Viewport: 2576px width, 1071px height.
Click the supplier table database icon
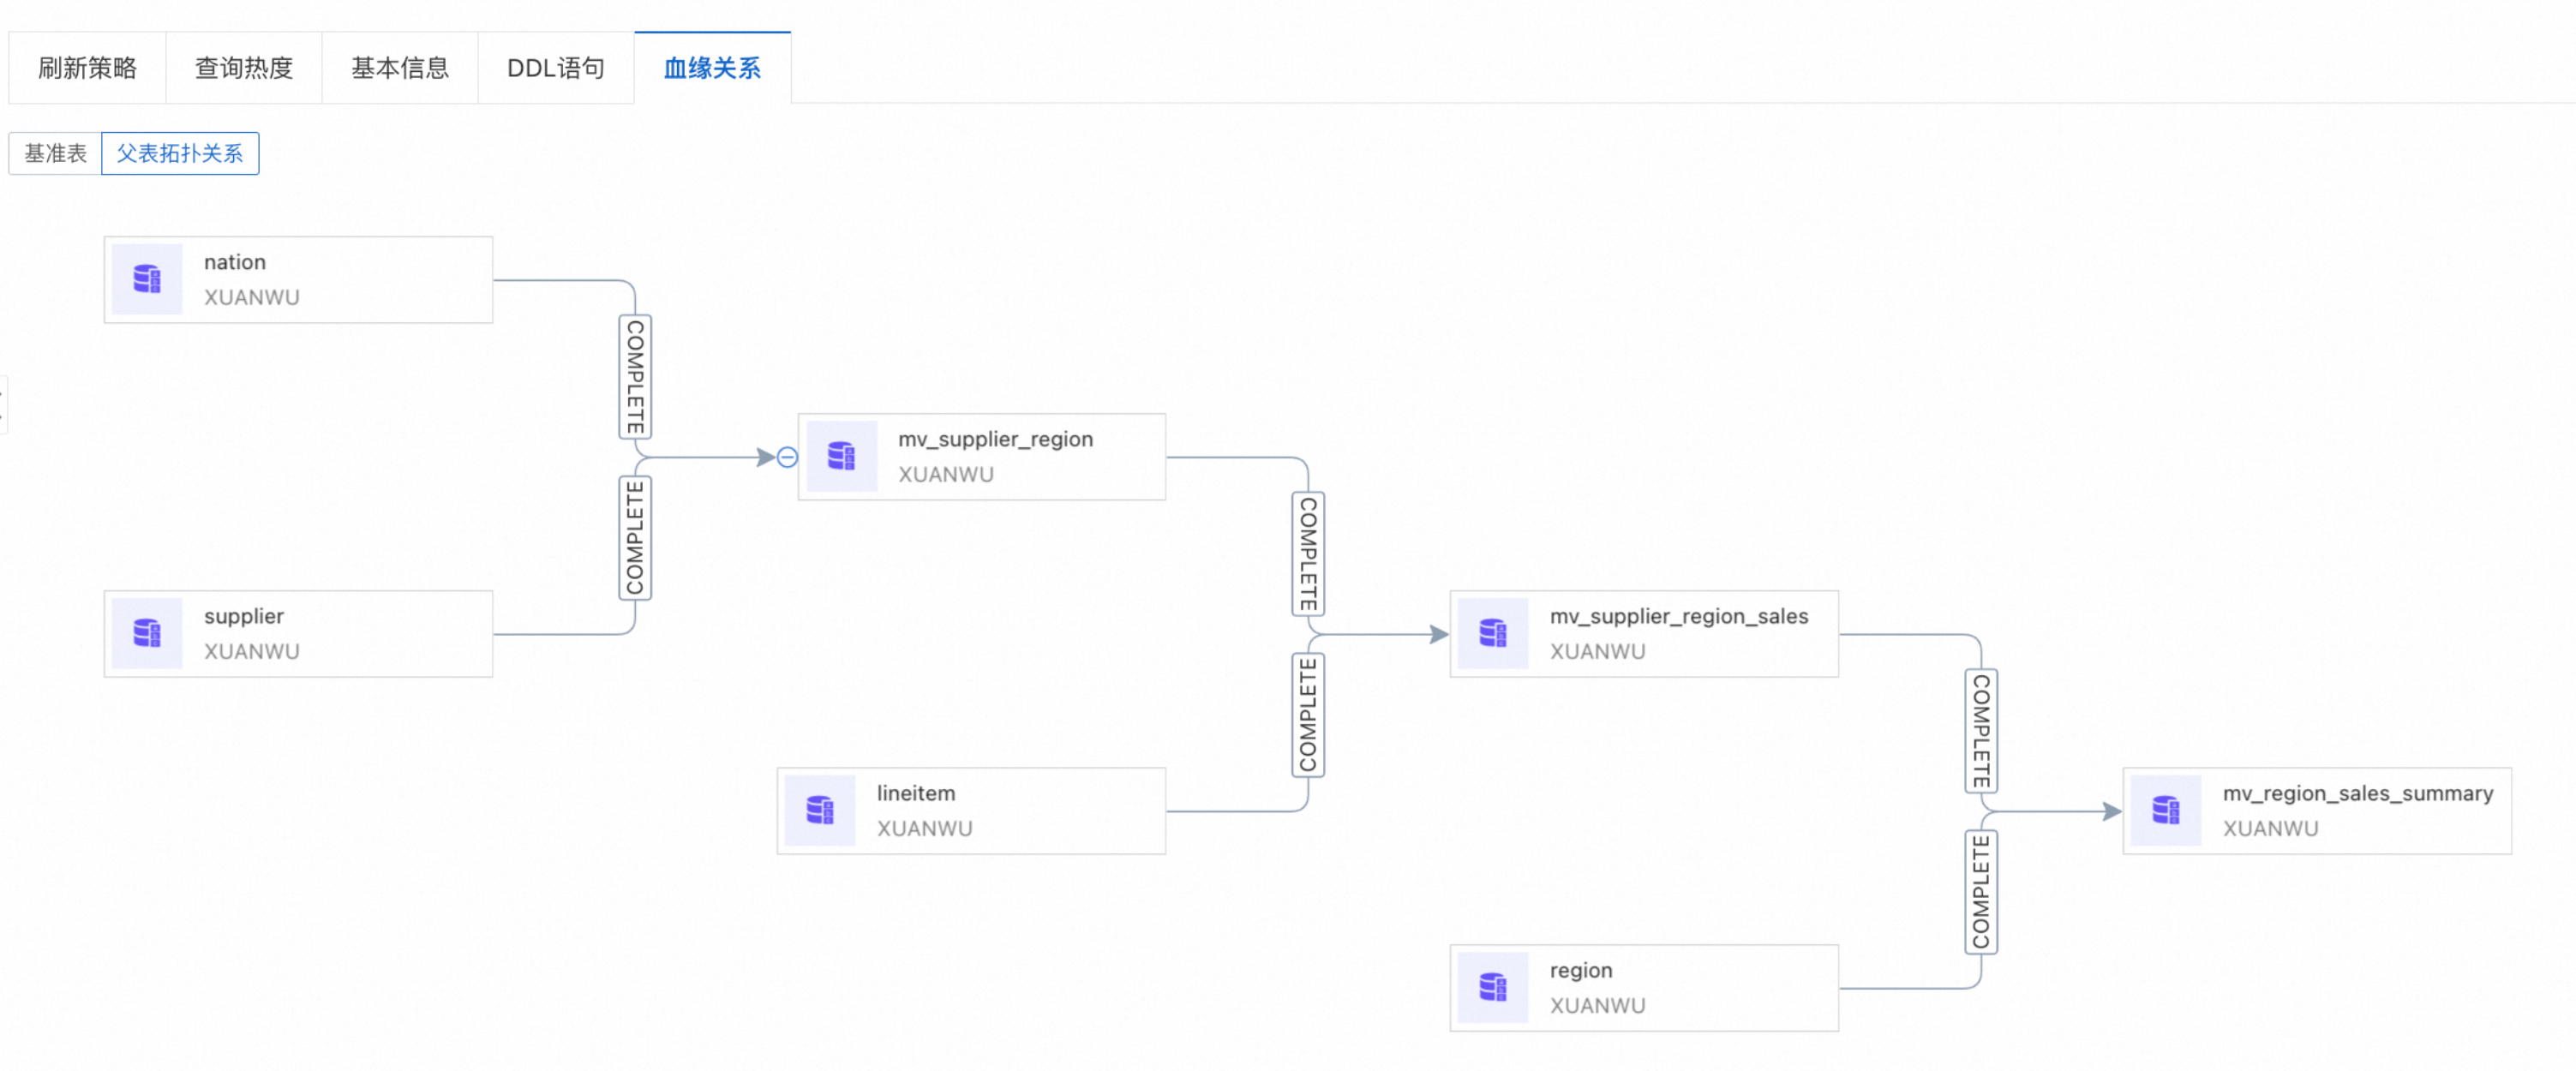point(147,633)
